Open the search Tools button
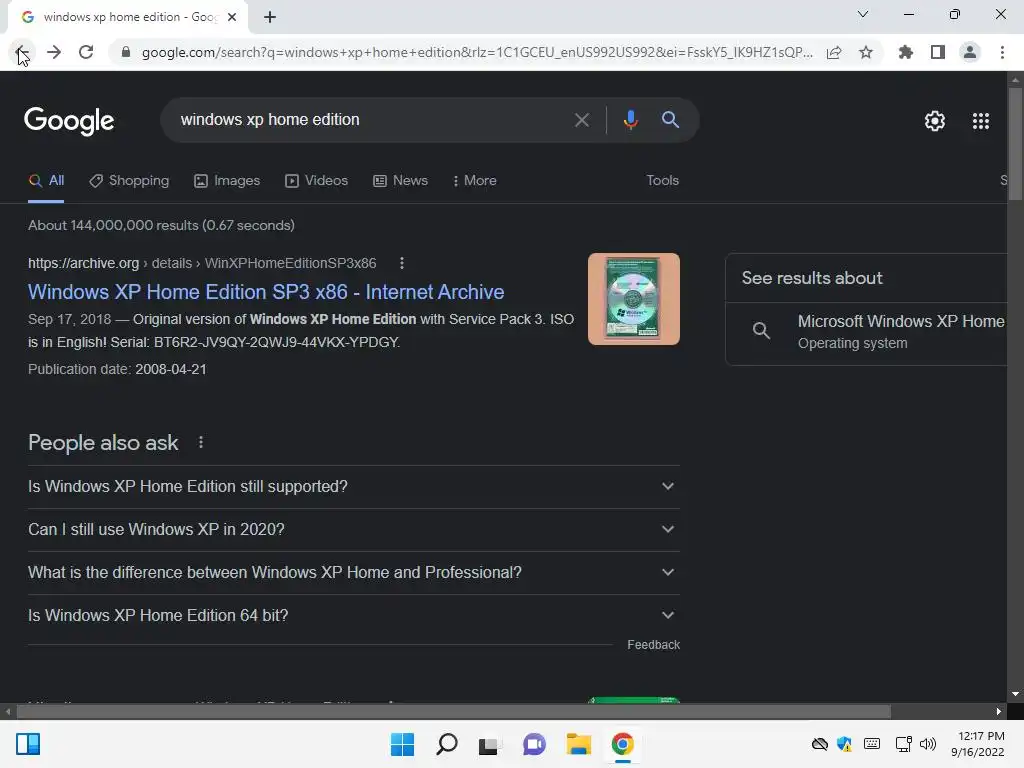1024x768 pixels. [662, 181]
